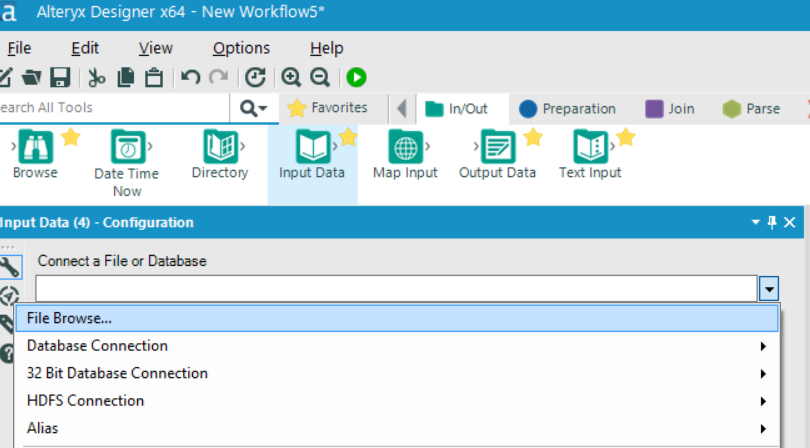The image size is (810, 448).
Task: Expand the HDFS Connection submenu arrow
Action: (763, 401)
